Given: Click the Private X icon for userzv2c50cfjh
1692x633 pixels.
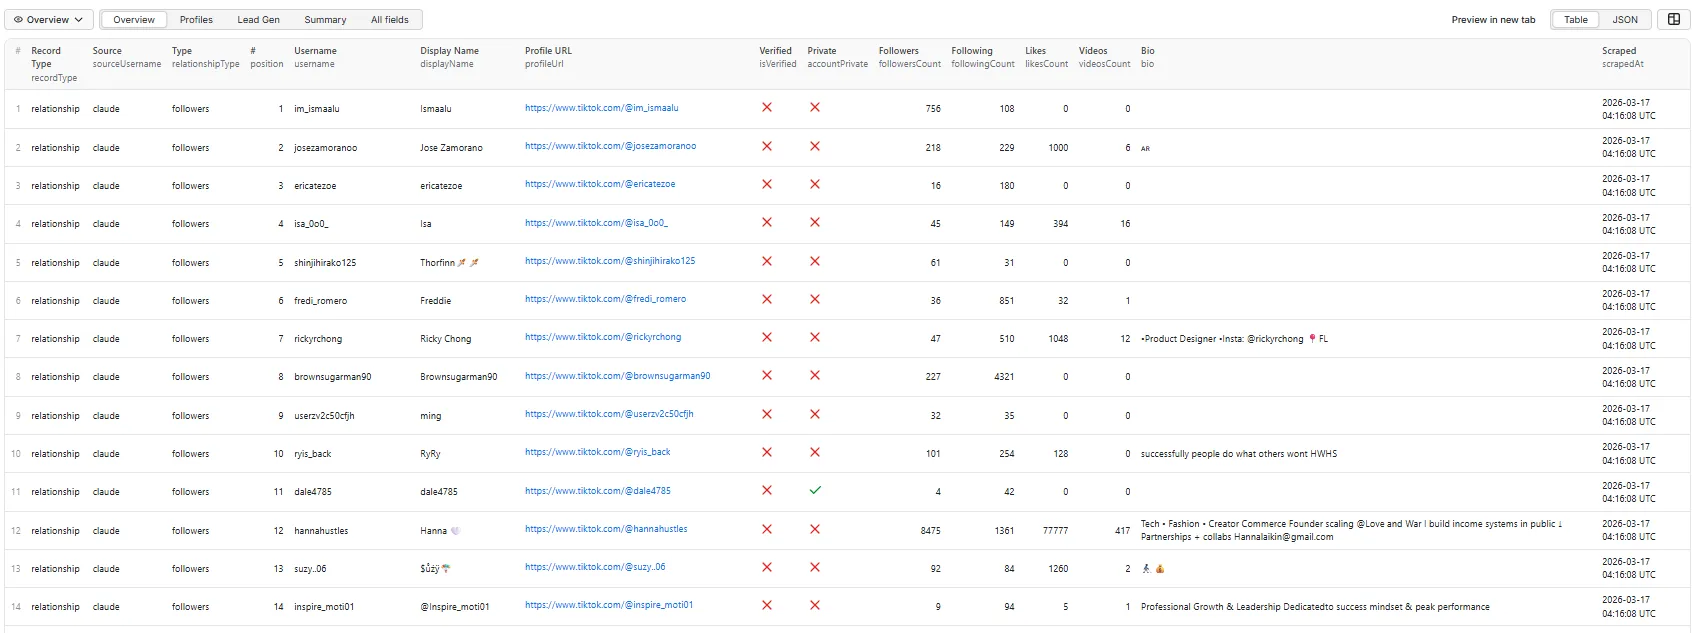Looking at the screenshot, I should [815, 414].
